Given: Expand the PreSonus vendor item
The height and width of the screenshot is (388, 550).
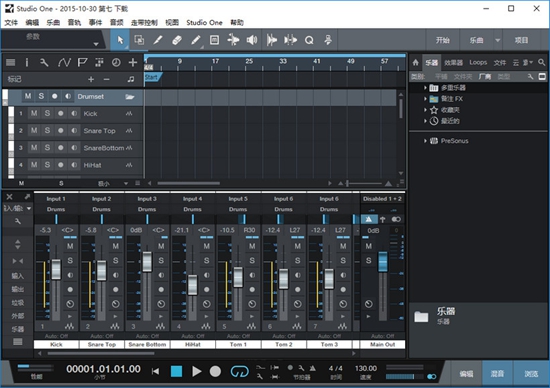Looking at the screenshot, I should point(425,141).
